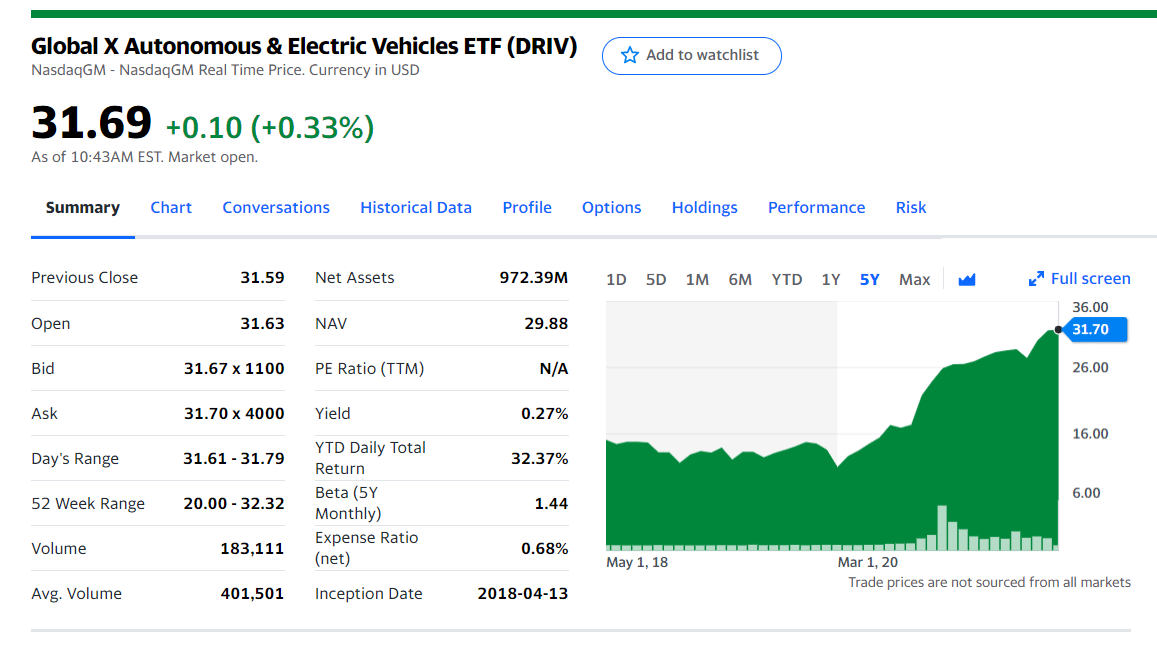
Task: Click the 36.00 y-axis label
Action: (1090, 307)
